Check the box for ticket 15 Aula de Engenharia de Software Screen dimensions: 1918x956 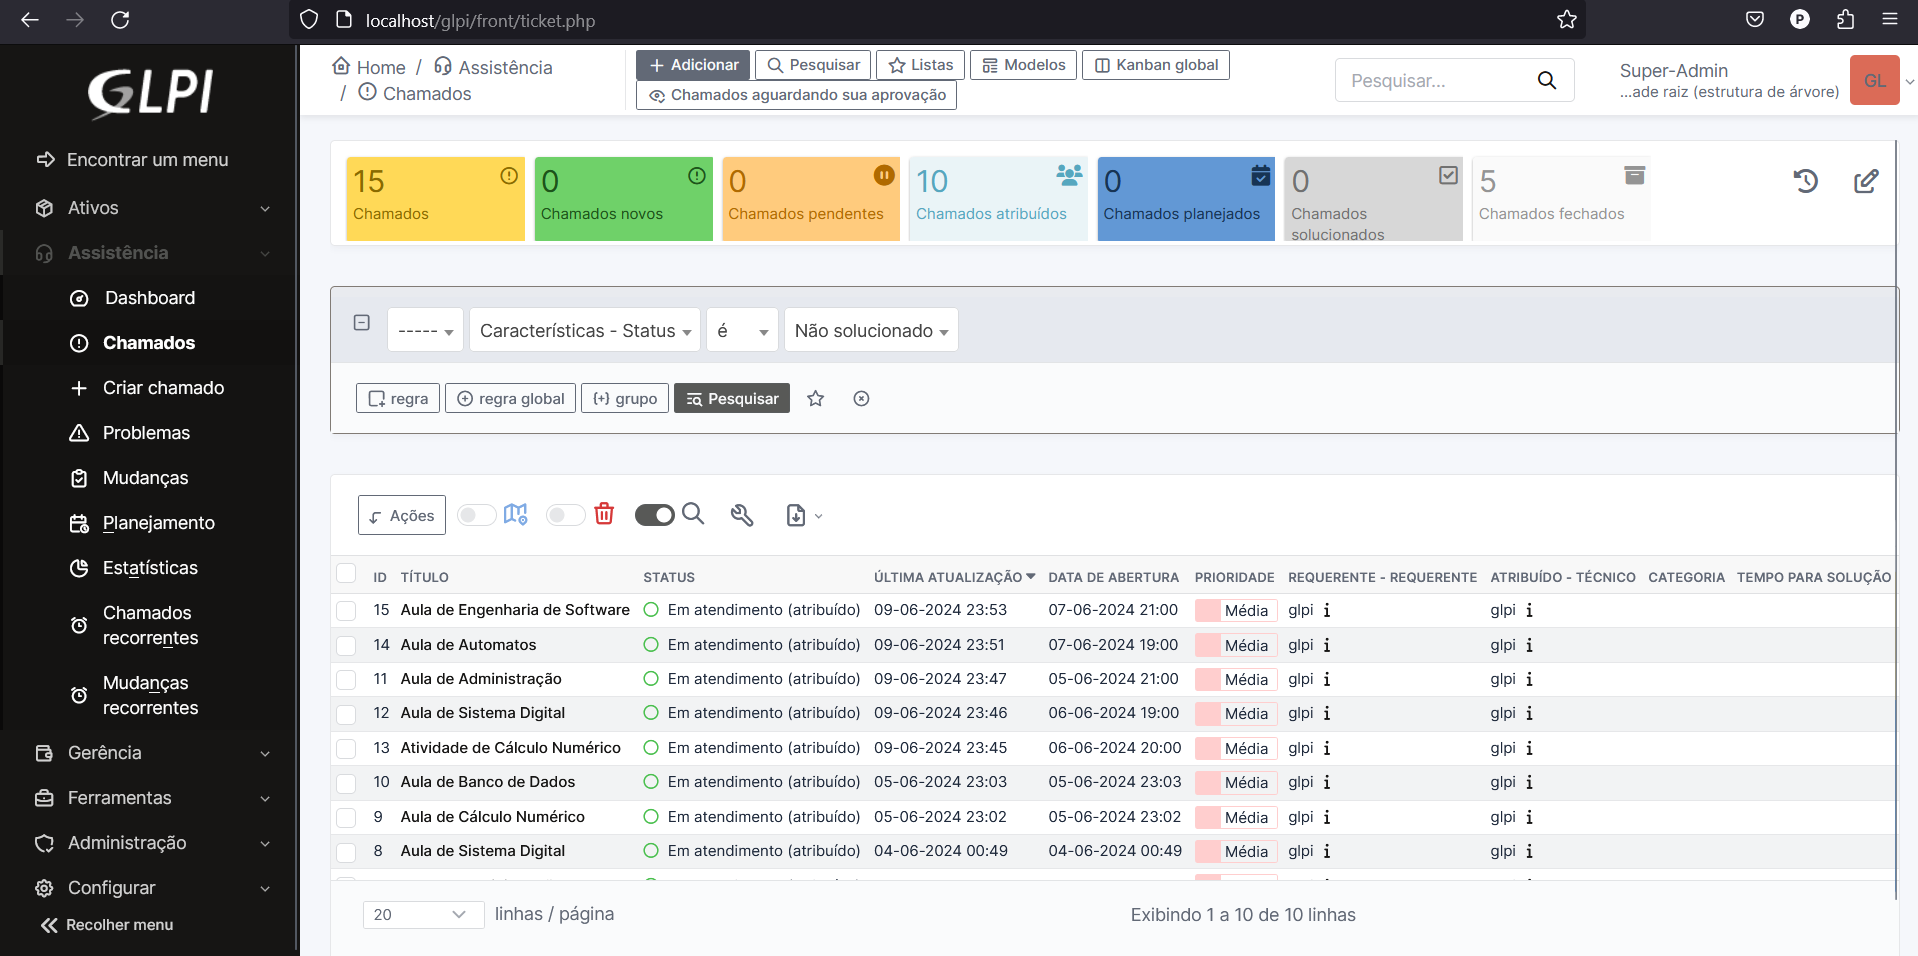pyautogui.click(x=346, y=611)
